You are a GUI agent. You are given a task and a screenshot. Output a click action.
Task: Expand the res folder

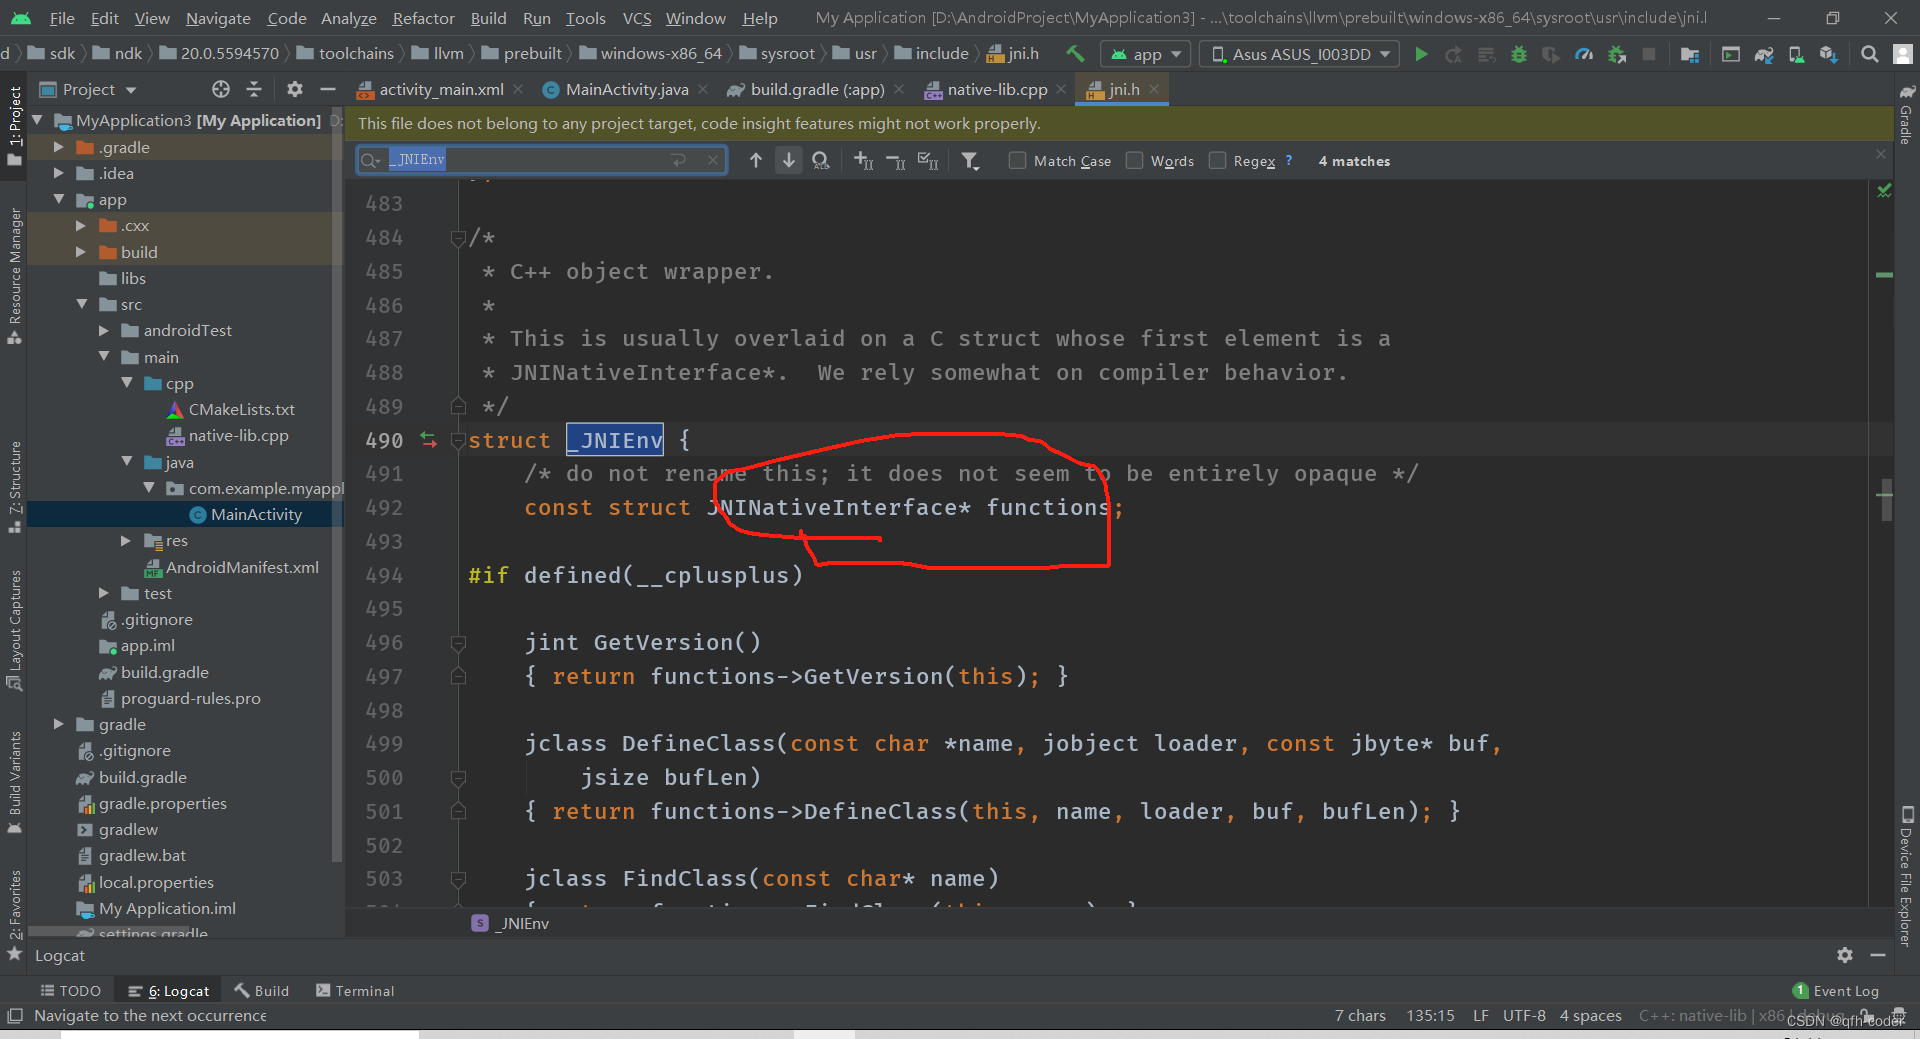click(x=126, y=540)
